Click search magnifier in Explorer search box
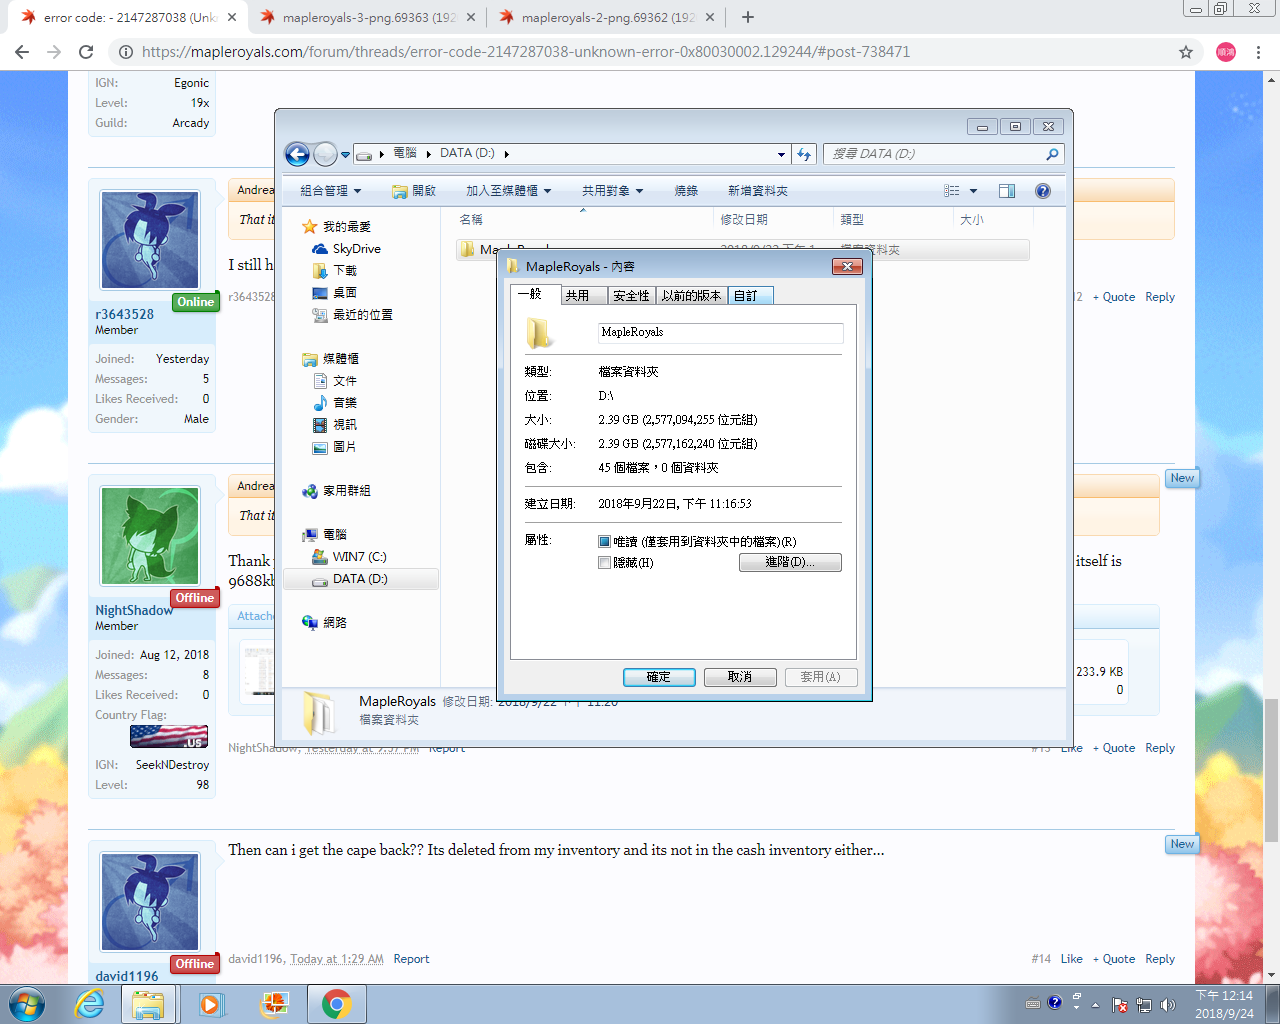Screen dimensions: 1280x1024 click(1052, 154)
